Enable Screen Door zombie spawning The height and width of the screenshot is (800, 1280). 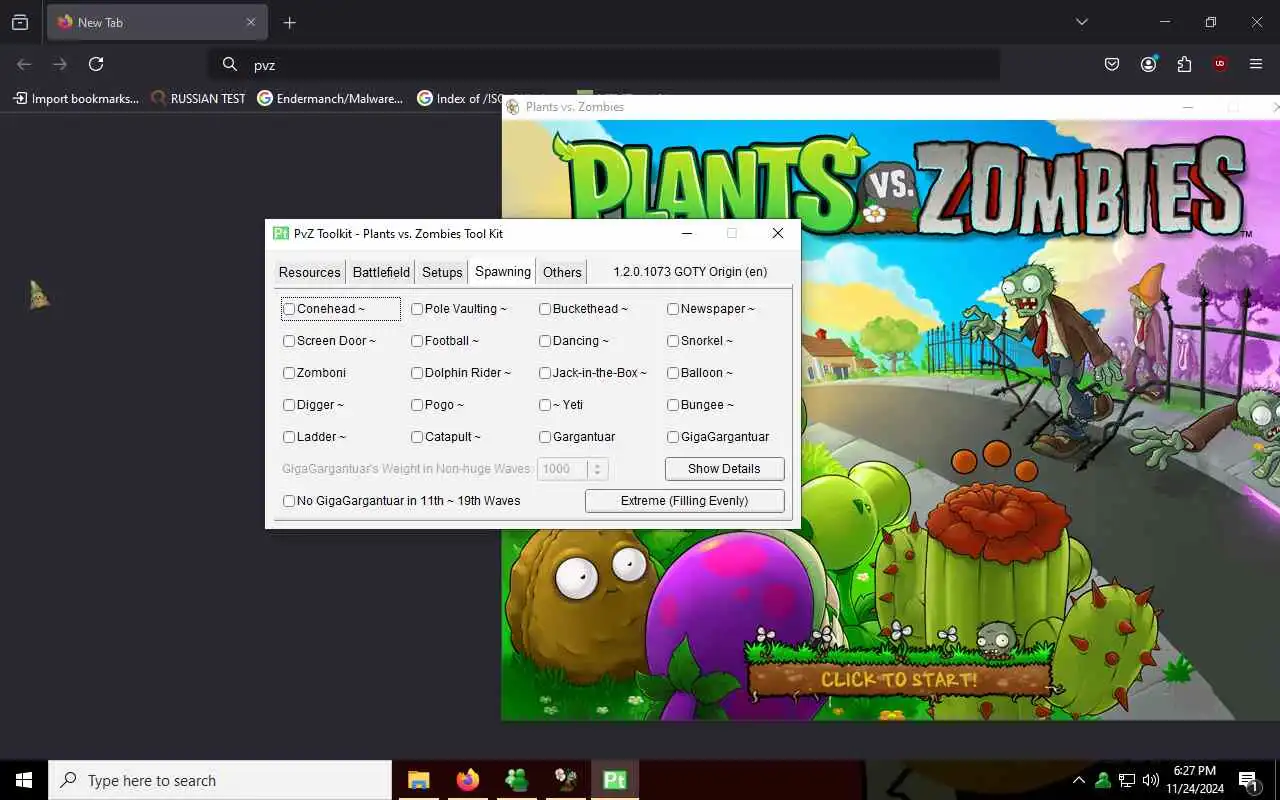click(289, 341)
